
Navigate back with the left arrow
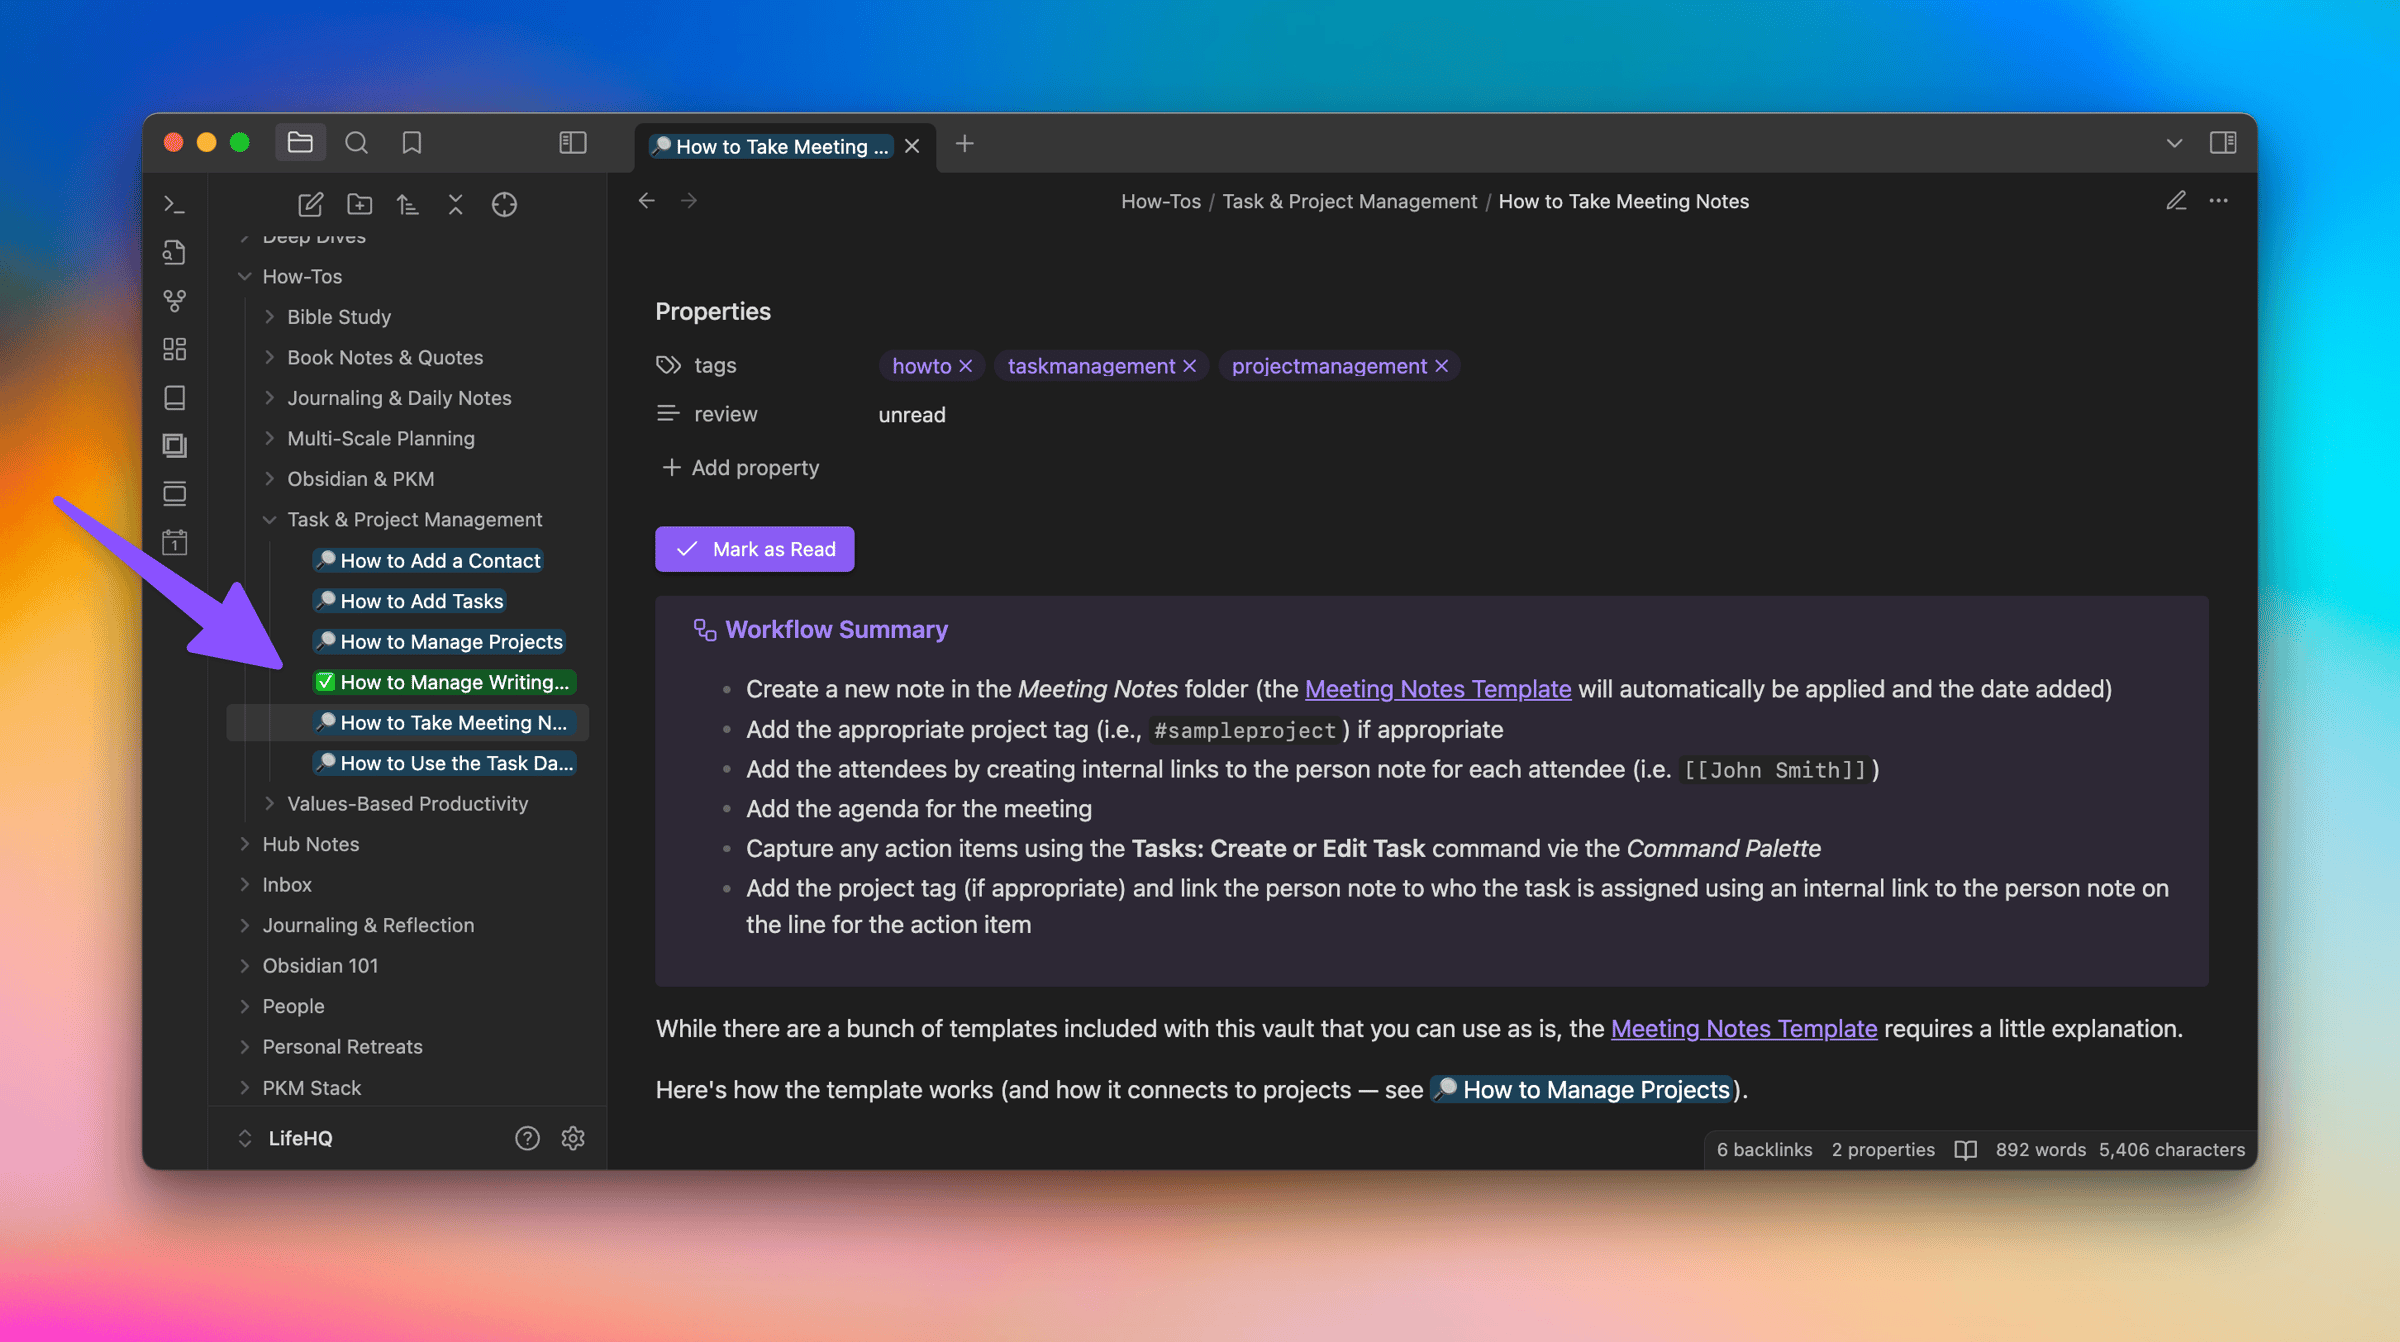click(x=647, y=201)
